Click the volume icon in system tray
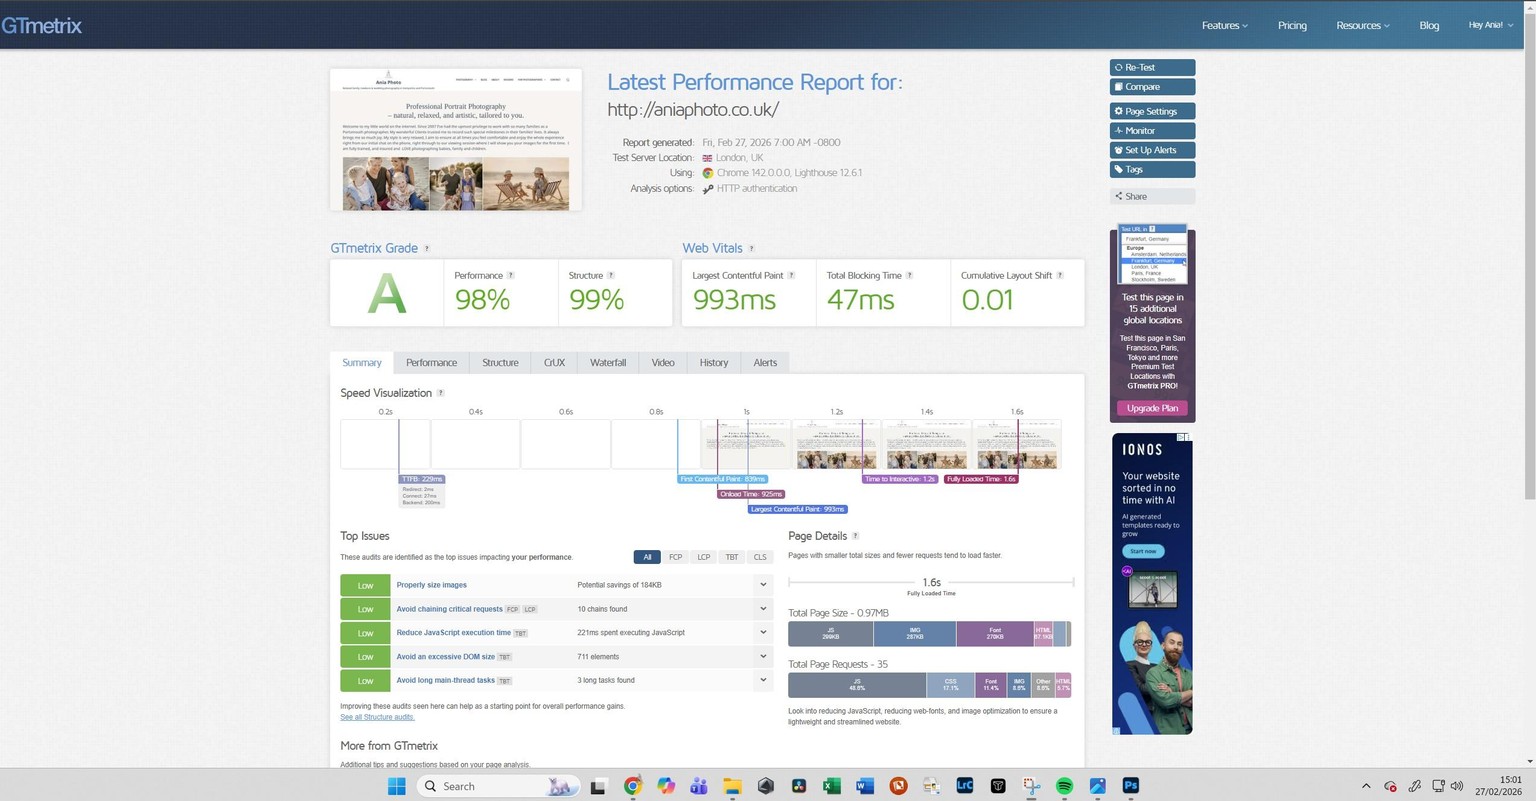Viewport: 1536px width, 801px height. 1456,786
